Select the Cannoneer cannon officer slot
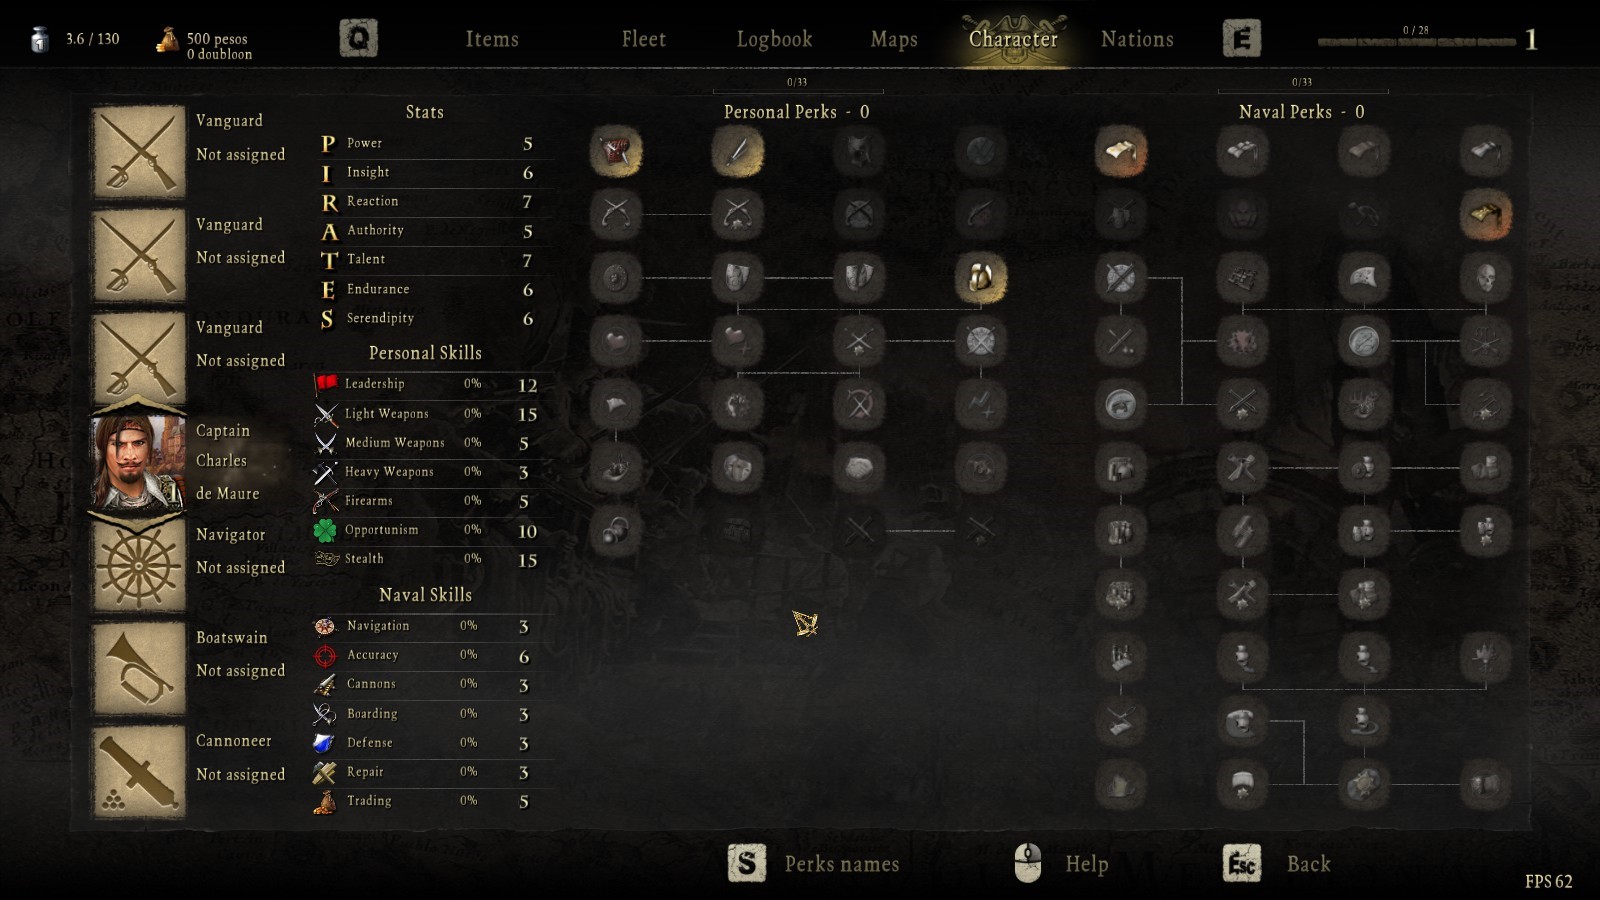The width and height of the screenshot is (1600, 900). 138,772
